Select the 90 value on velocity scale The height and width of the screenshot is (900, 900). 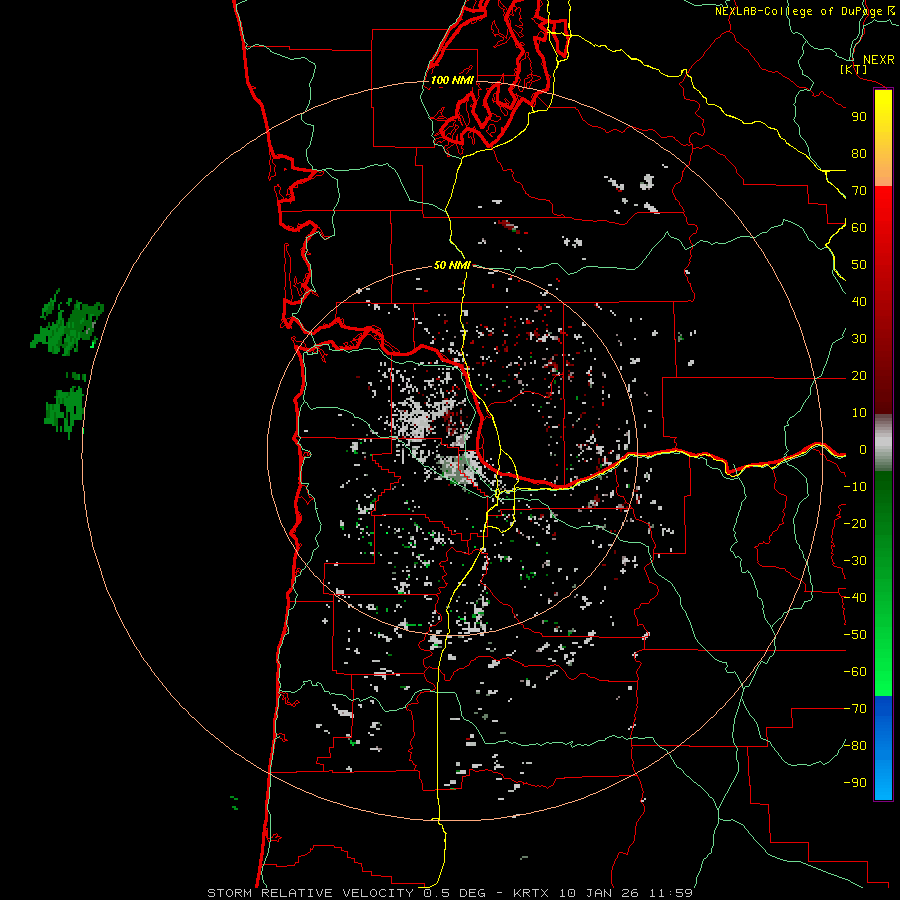[859, 117]
